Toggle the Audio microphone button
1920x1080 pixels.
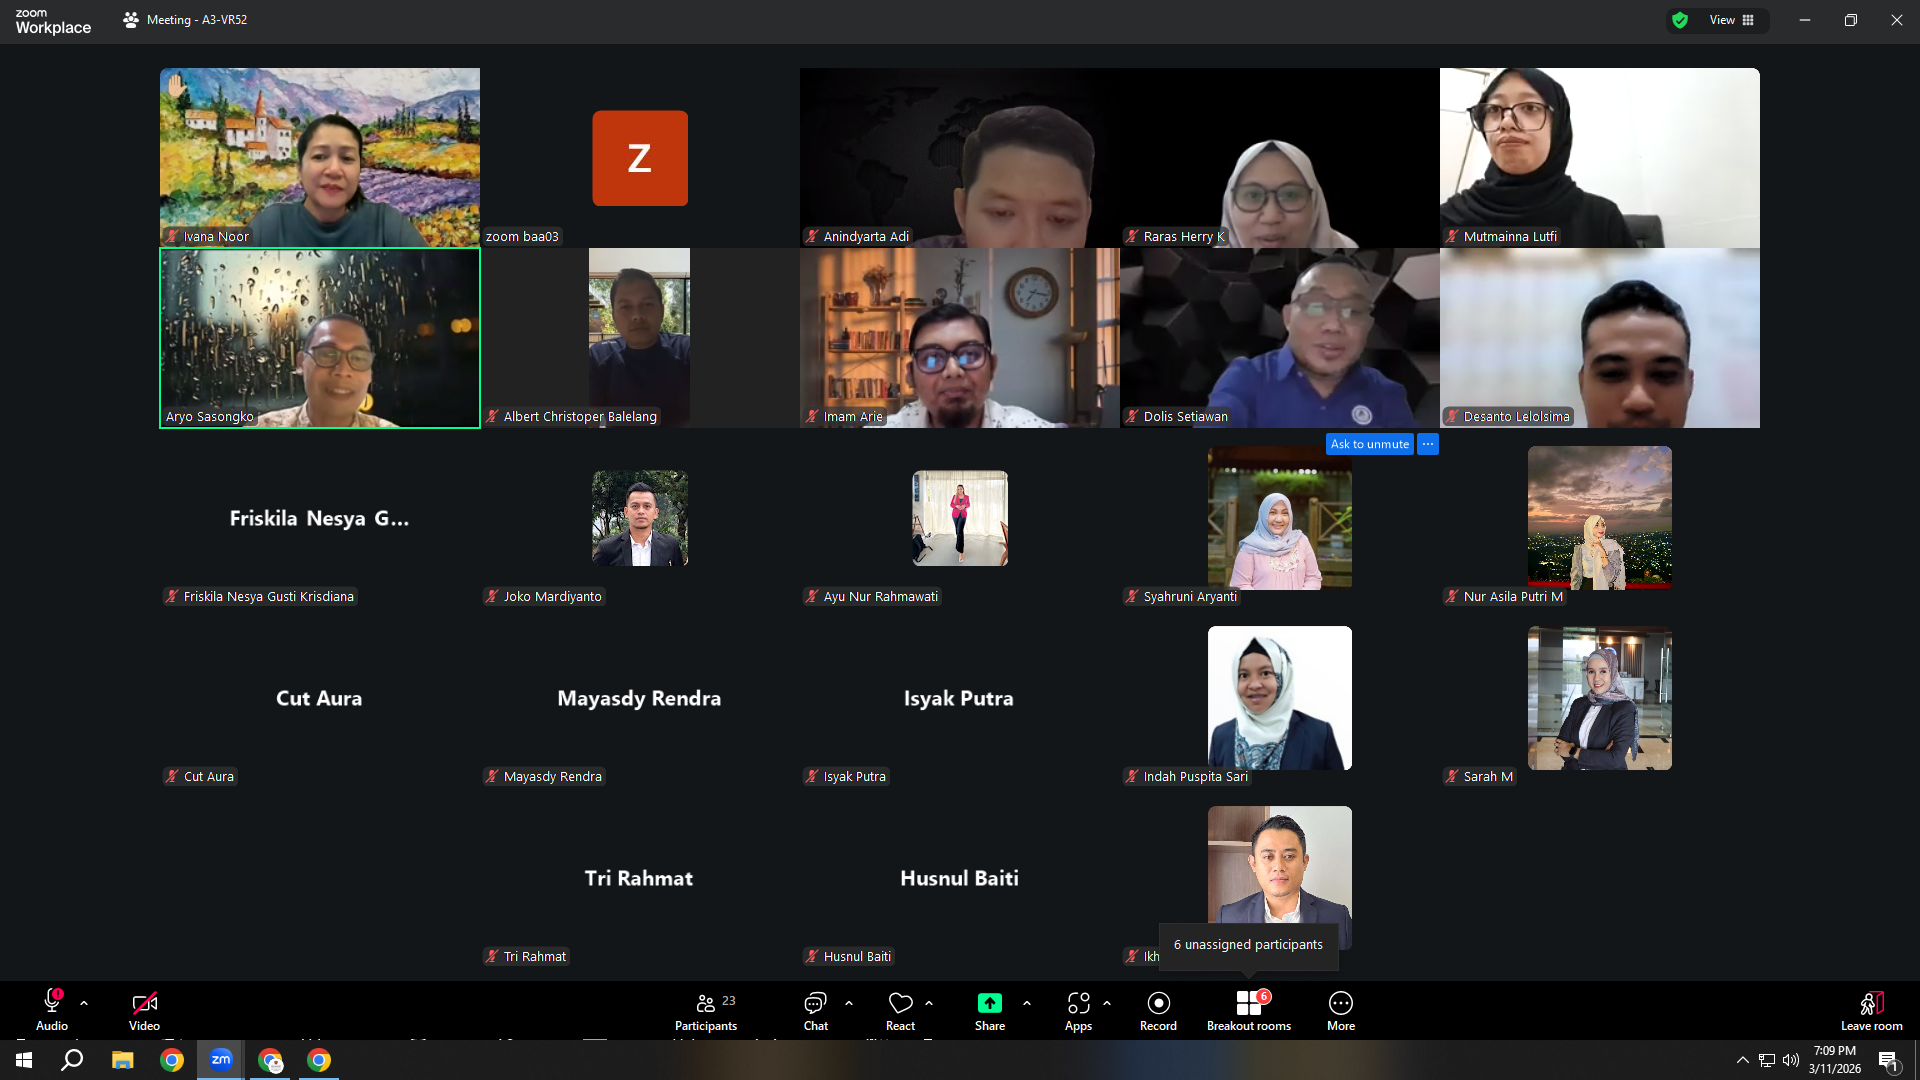click(x=52, y=1010)
